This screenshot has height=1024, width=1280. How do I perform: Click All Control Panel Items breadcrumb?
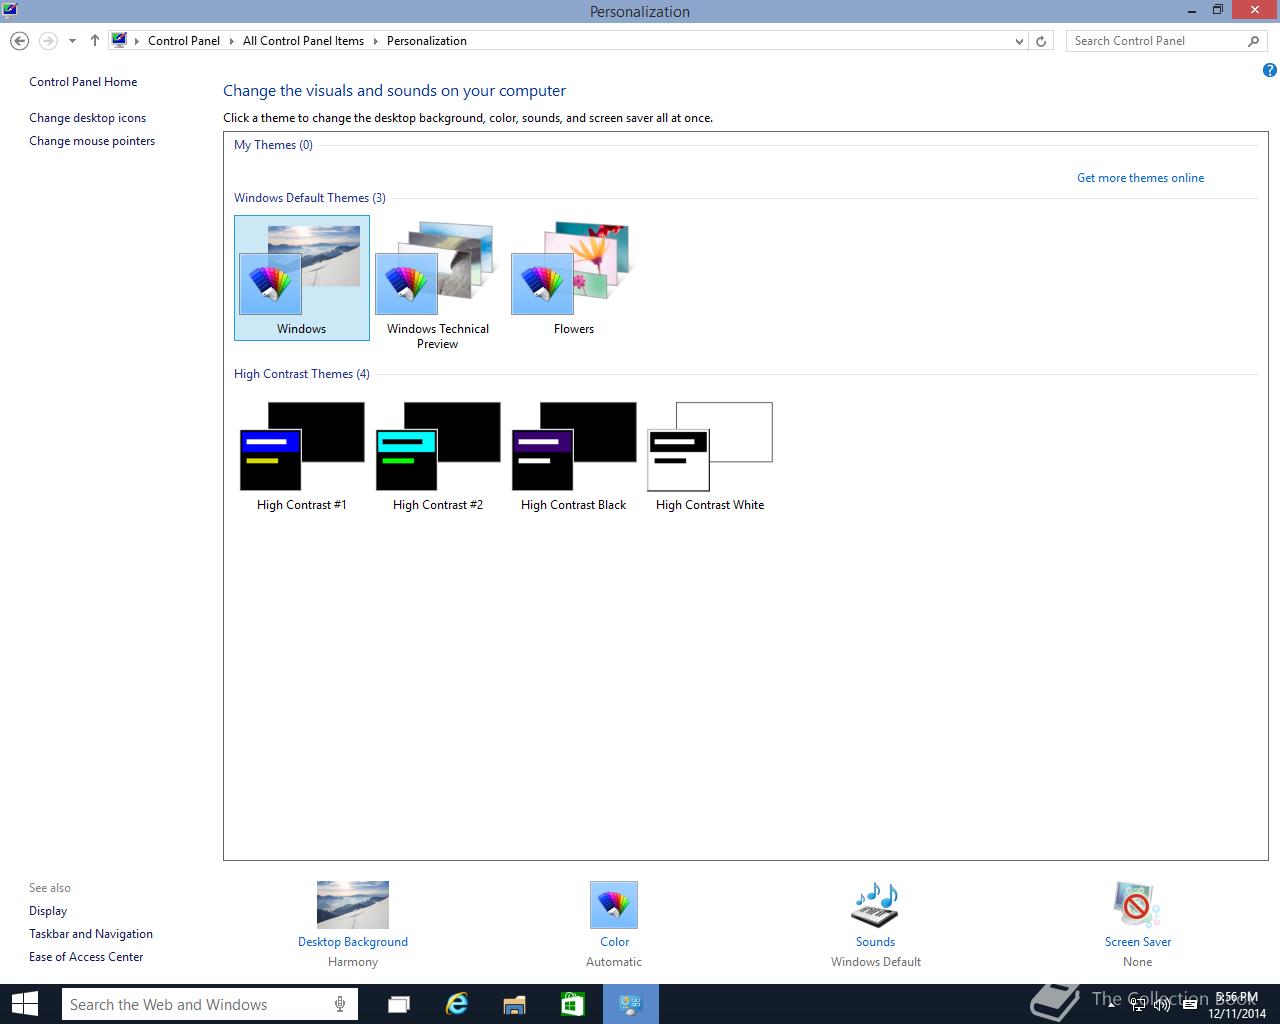[x=303, y=41]
